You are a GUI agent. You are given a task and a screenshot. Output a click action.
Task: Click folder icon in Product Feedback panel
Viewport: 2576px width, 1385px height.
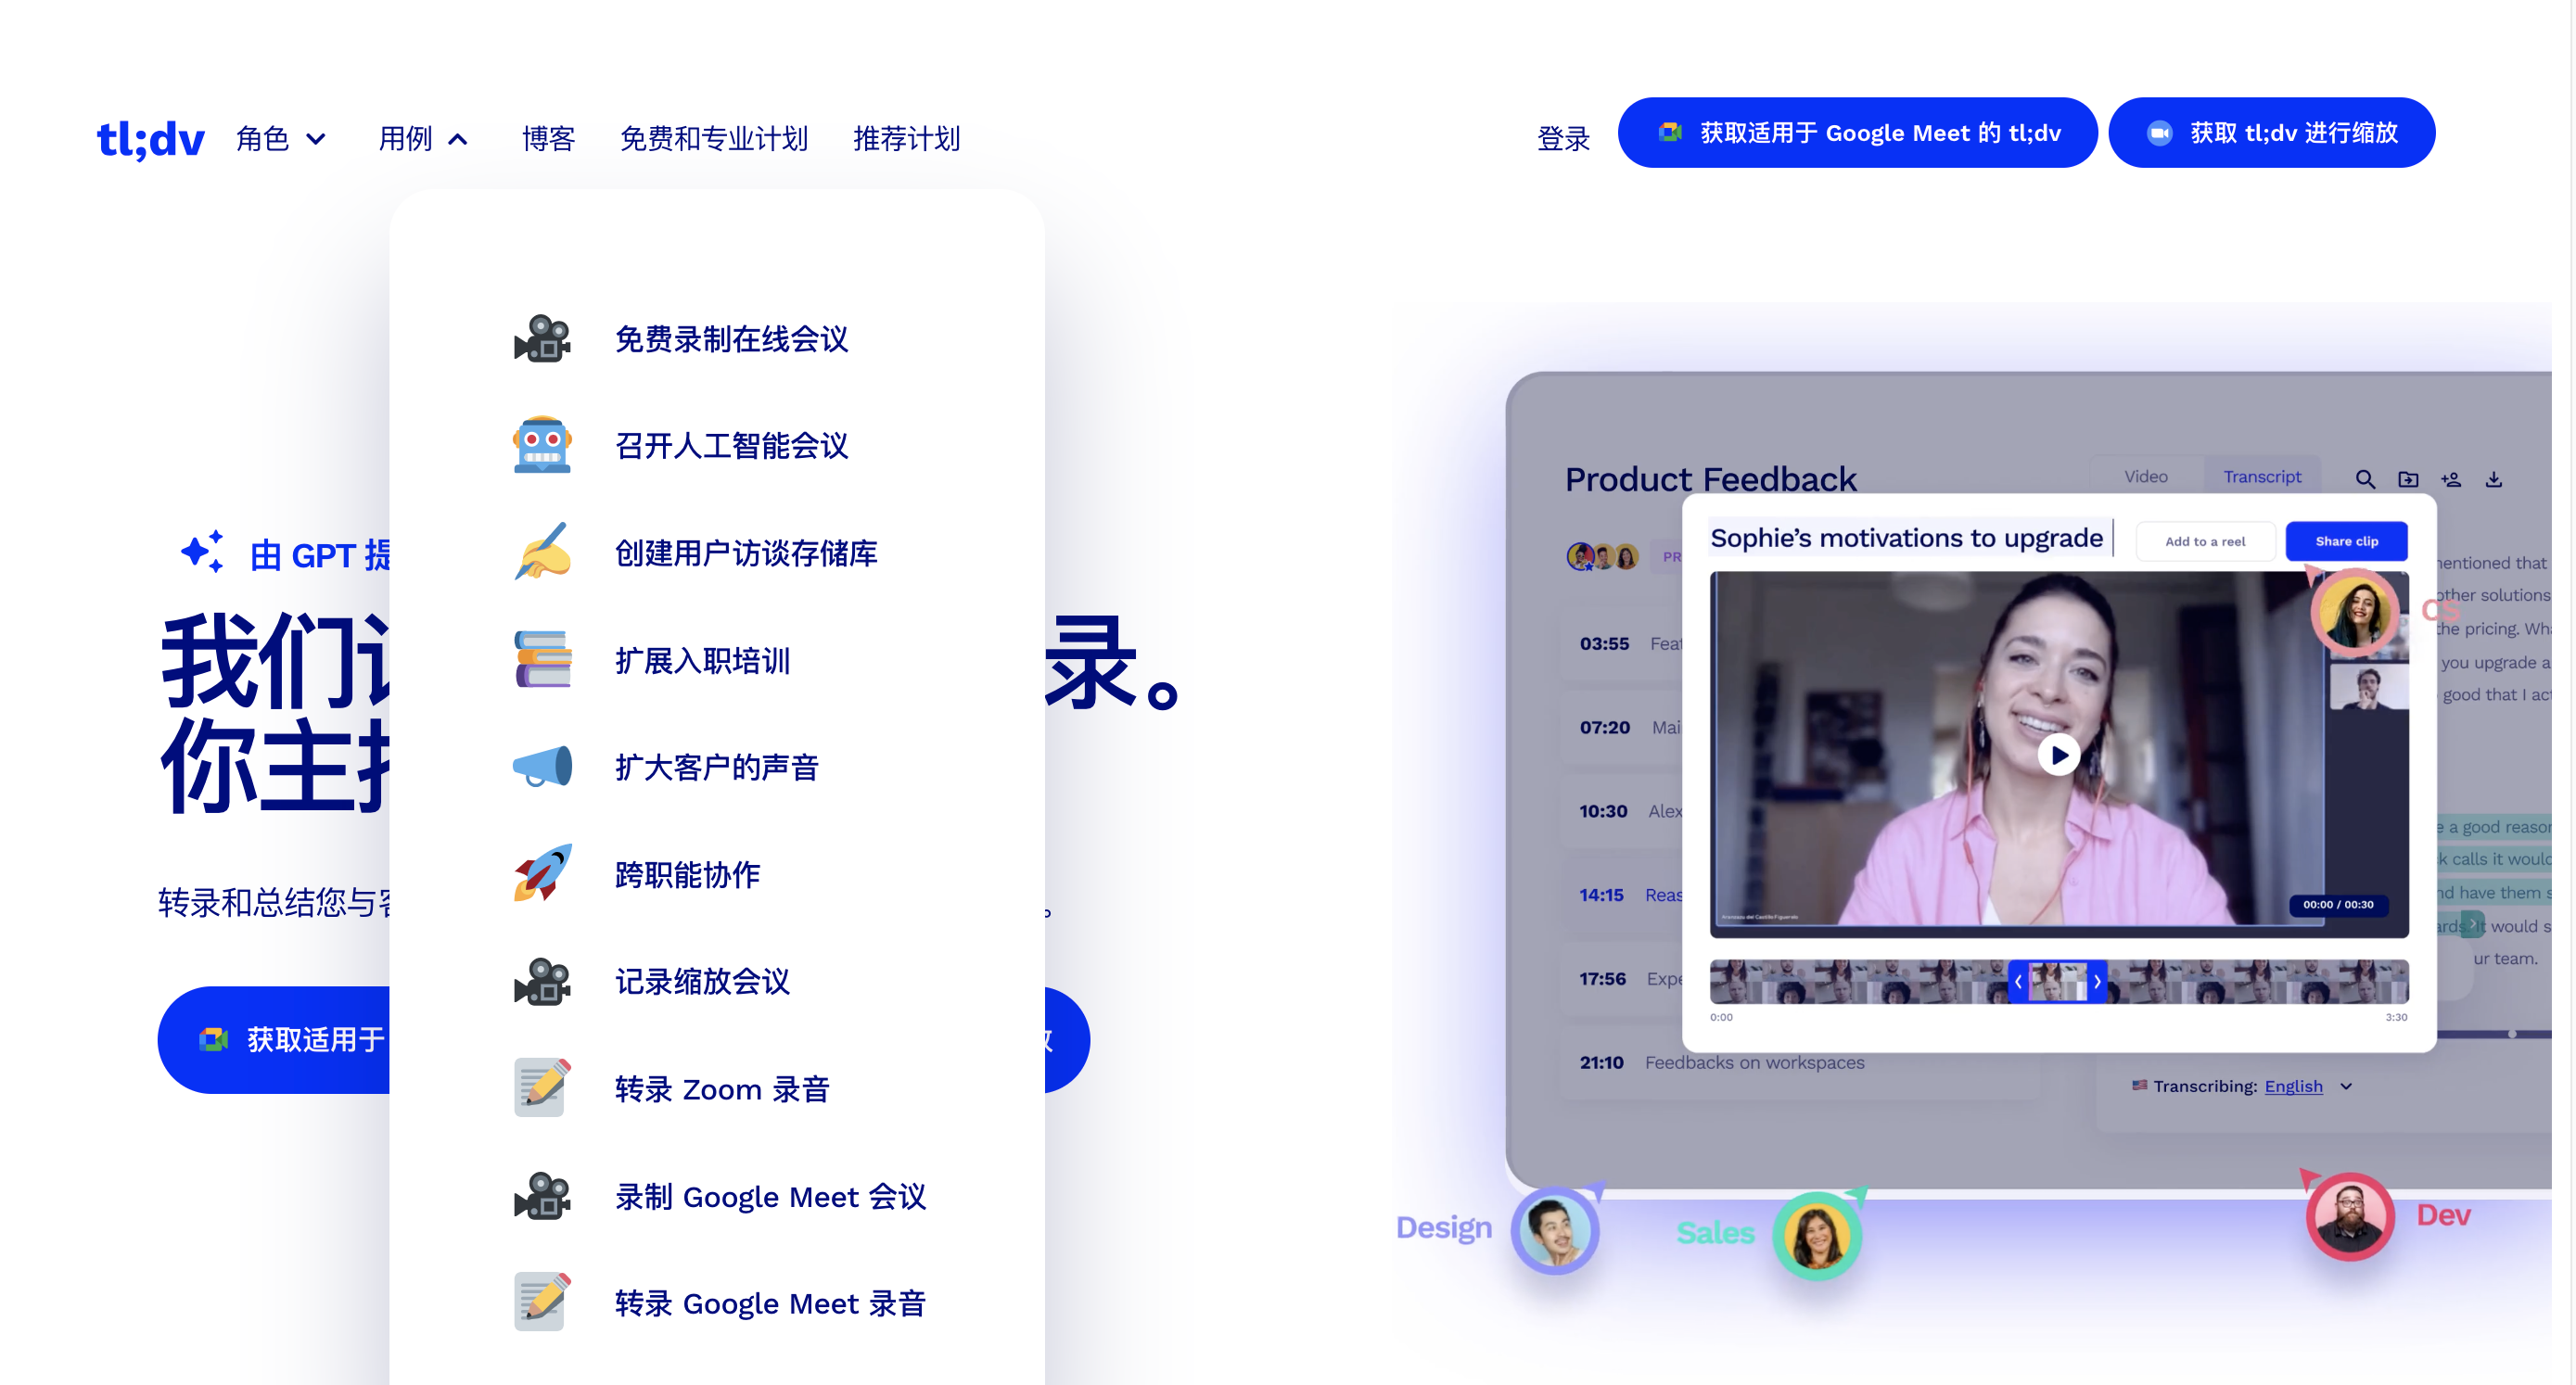tap(2408, 479)
